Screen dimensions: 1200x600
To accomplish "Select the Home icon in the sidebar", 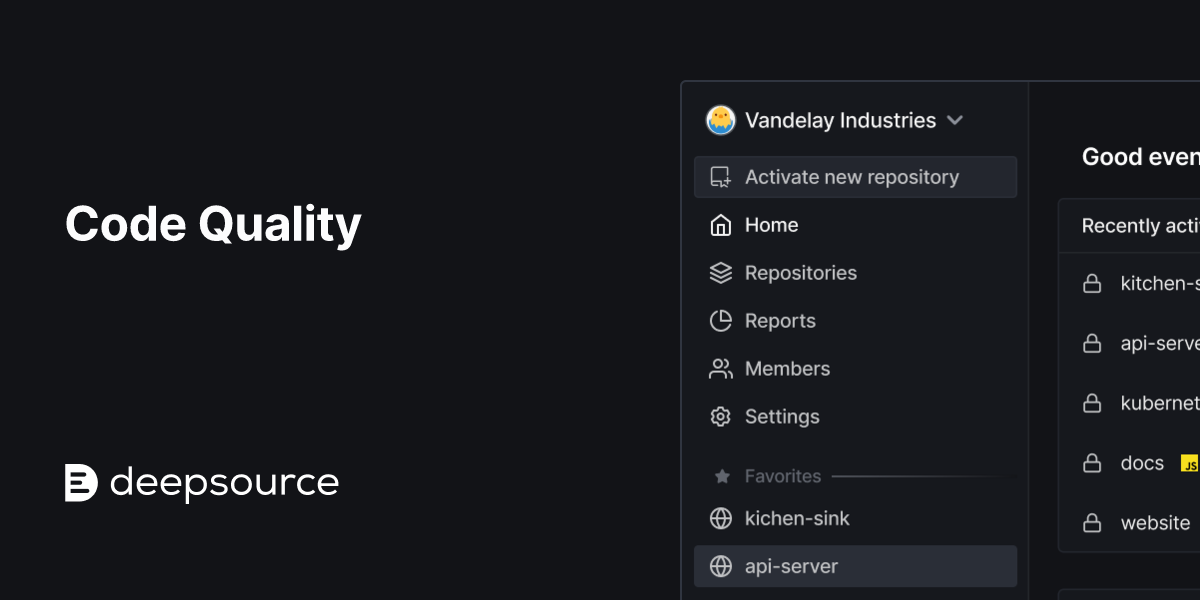I will click(x=719, y=225).
